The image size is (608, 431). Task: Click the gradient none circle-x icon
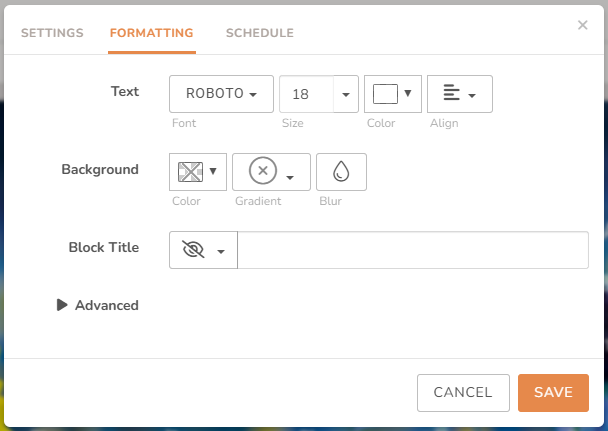pyautogui.click(x=262, y=172)
